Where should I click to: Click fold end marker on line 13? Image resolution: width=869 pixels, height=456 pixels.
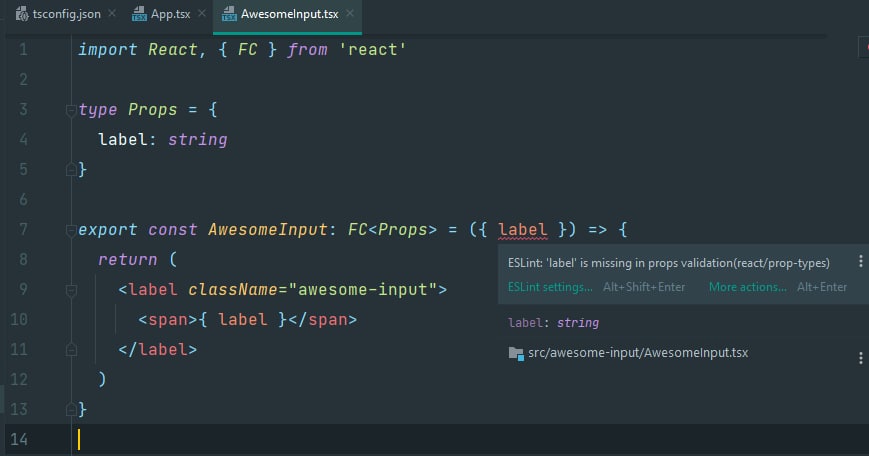[71, 409]
